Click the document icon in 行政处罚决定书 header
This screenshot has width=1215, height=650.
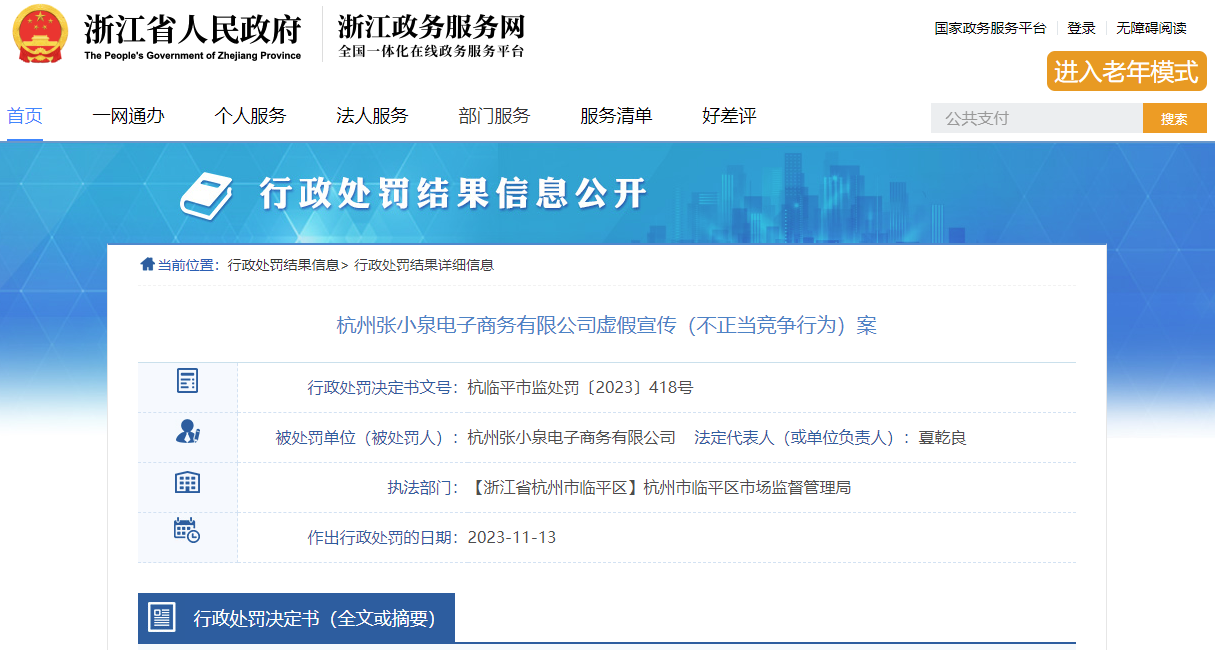[x=162, y=618]
